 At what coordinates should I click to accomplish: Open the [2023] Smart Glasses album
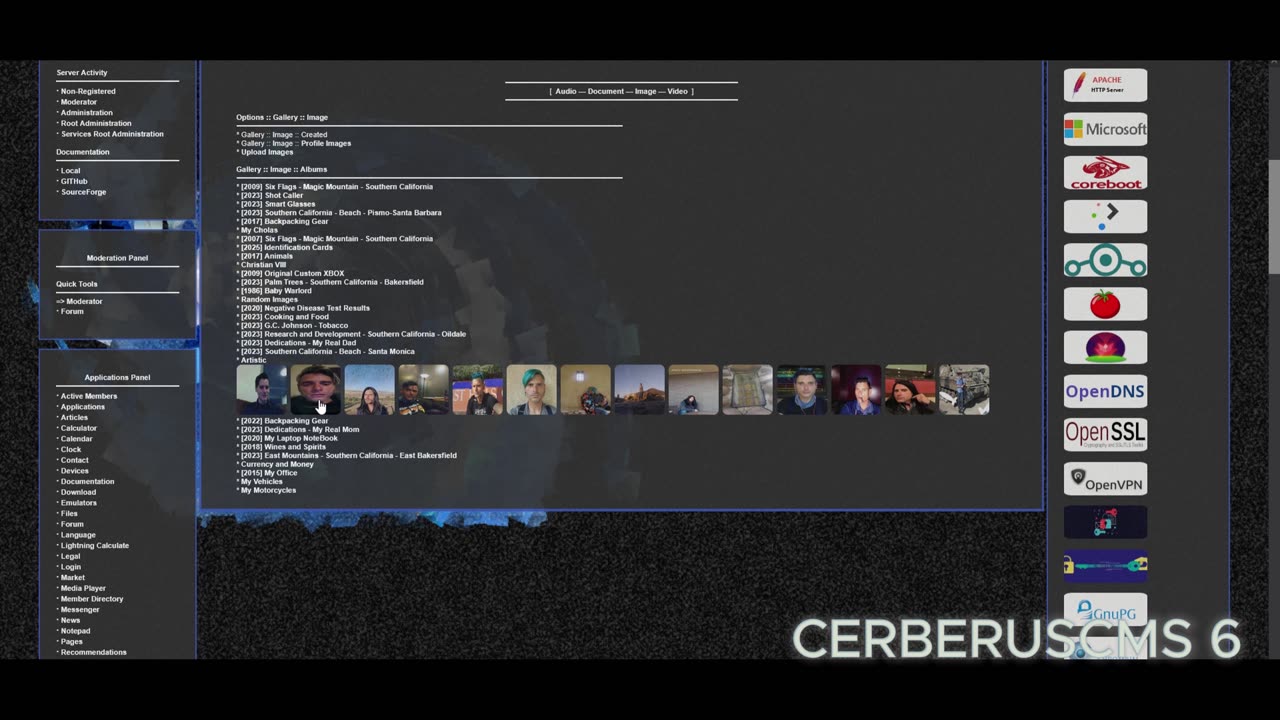click(278, 204)
